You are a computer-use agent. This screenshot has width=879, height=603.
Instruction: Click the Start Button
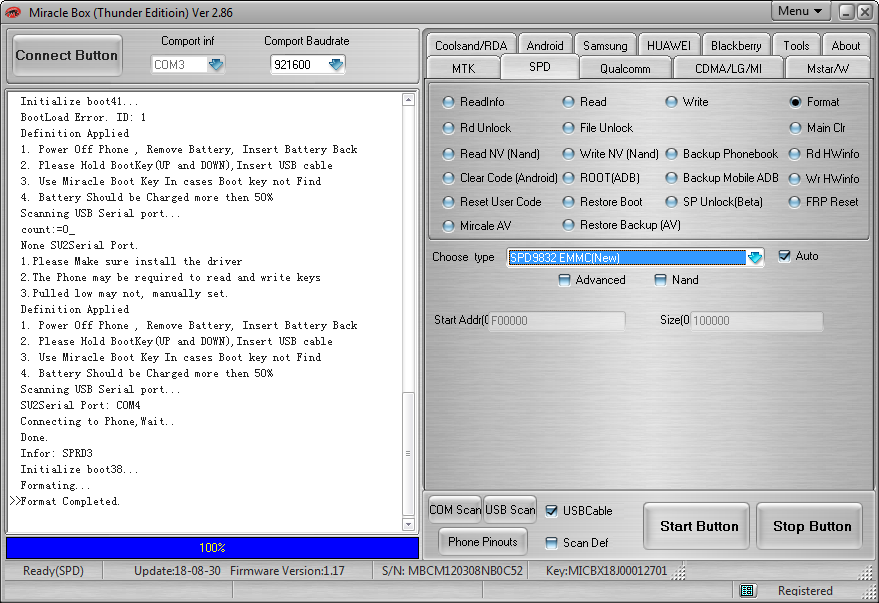696,526
